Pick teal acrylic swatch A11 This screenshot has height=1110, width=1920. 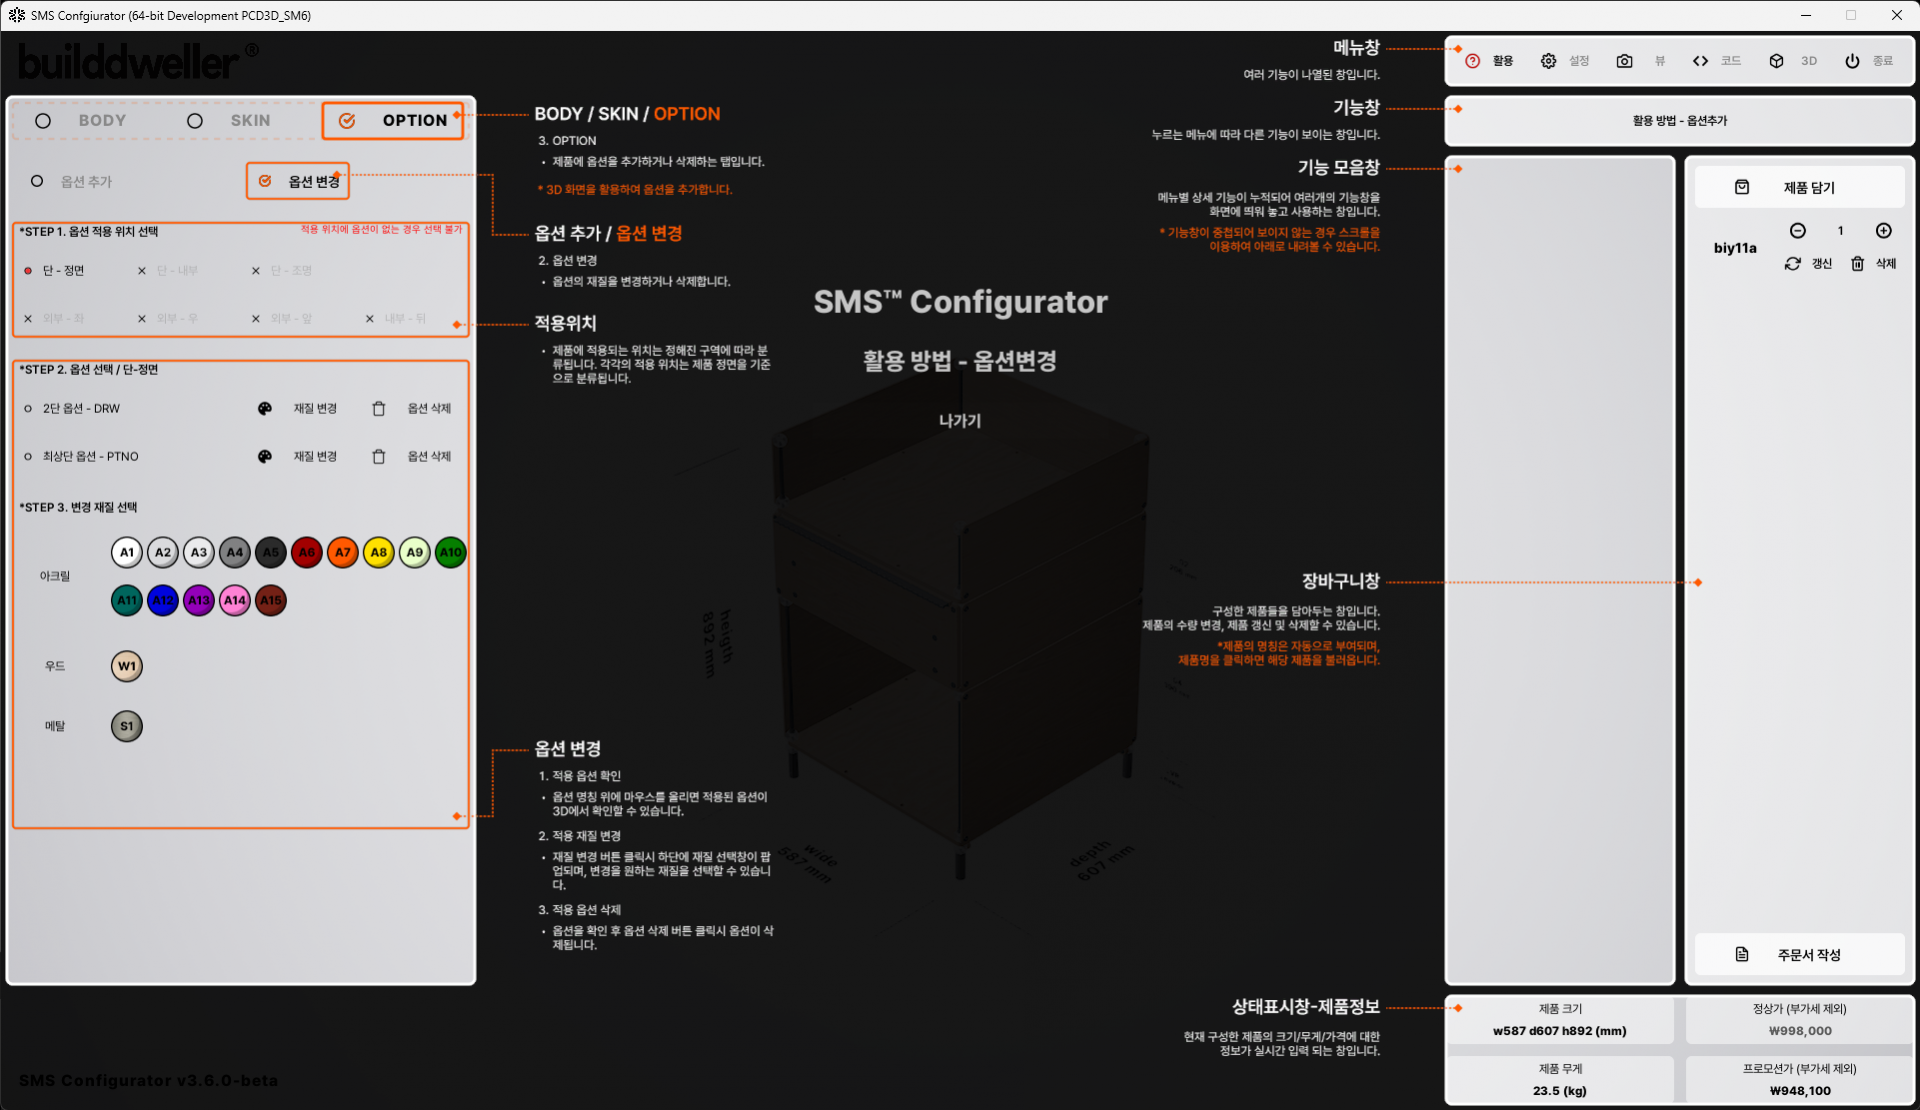pos(127,601)
